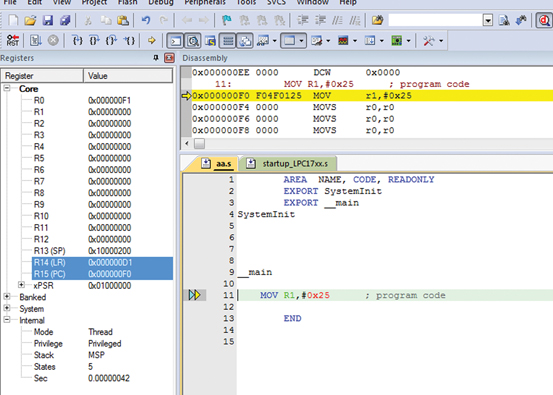553x395 pixels.
Task: Toggle the Registers Window button
Action: point(228,41)
